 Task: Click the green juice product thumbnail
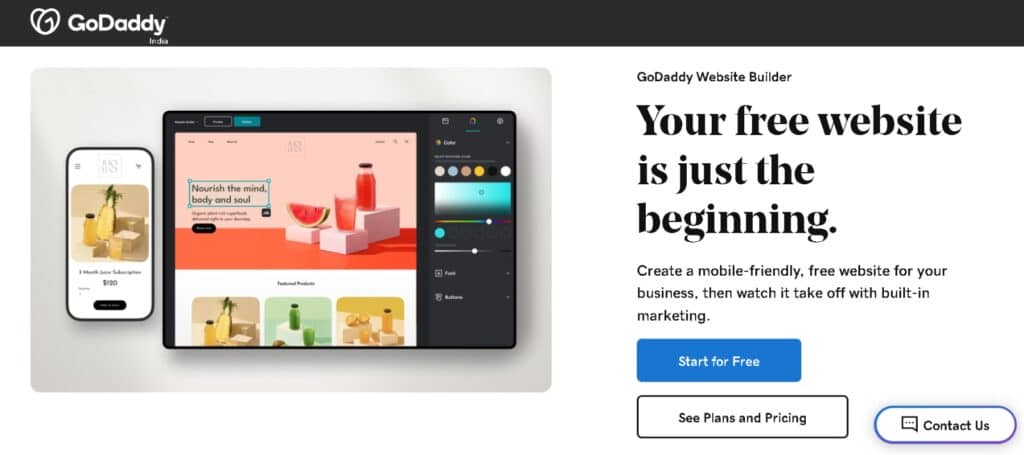coord(298,321)
